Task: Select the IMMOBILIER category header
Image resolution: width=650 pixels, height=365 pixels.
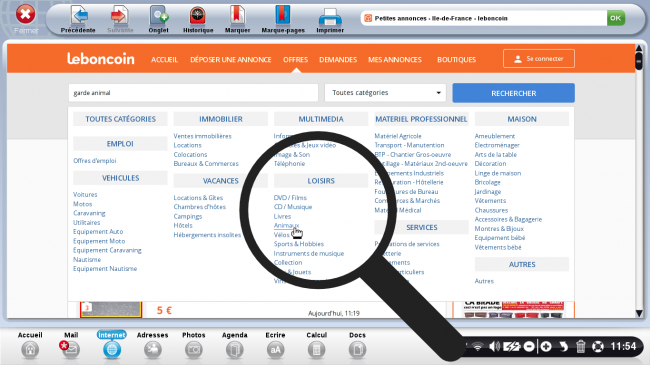Action: click(x=221, y=119)
